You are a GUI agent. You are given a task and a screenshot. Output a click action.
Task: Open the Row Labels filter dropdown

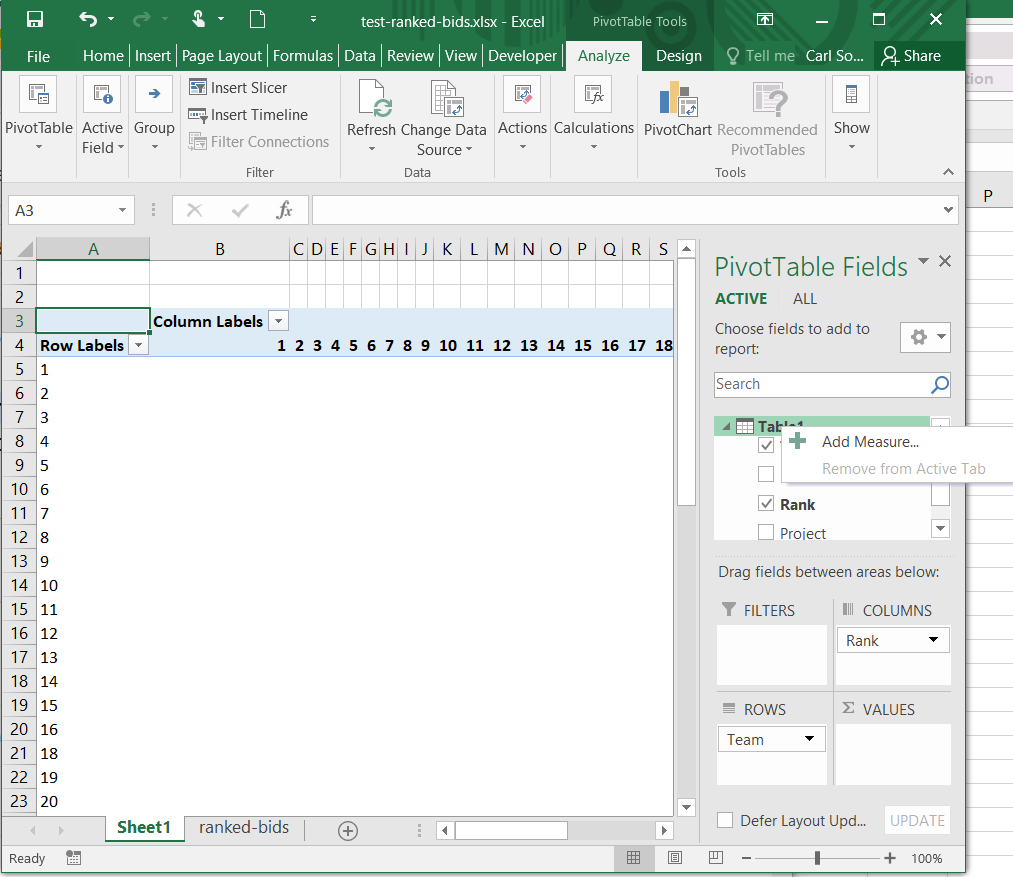pos(139,346)
